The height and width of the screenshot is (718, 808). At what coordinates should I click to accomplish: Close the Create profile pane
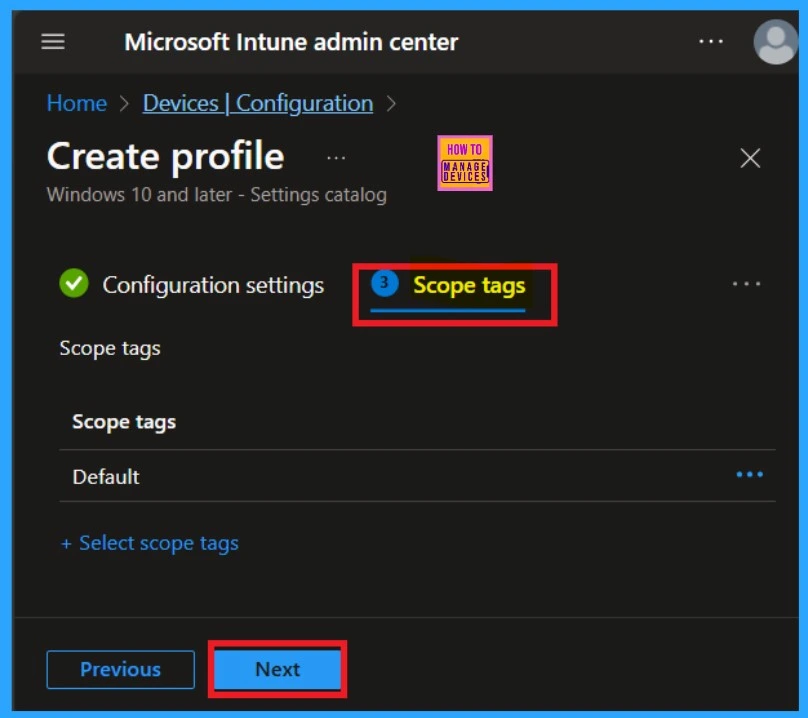(750, 158)
